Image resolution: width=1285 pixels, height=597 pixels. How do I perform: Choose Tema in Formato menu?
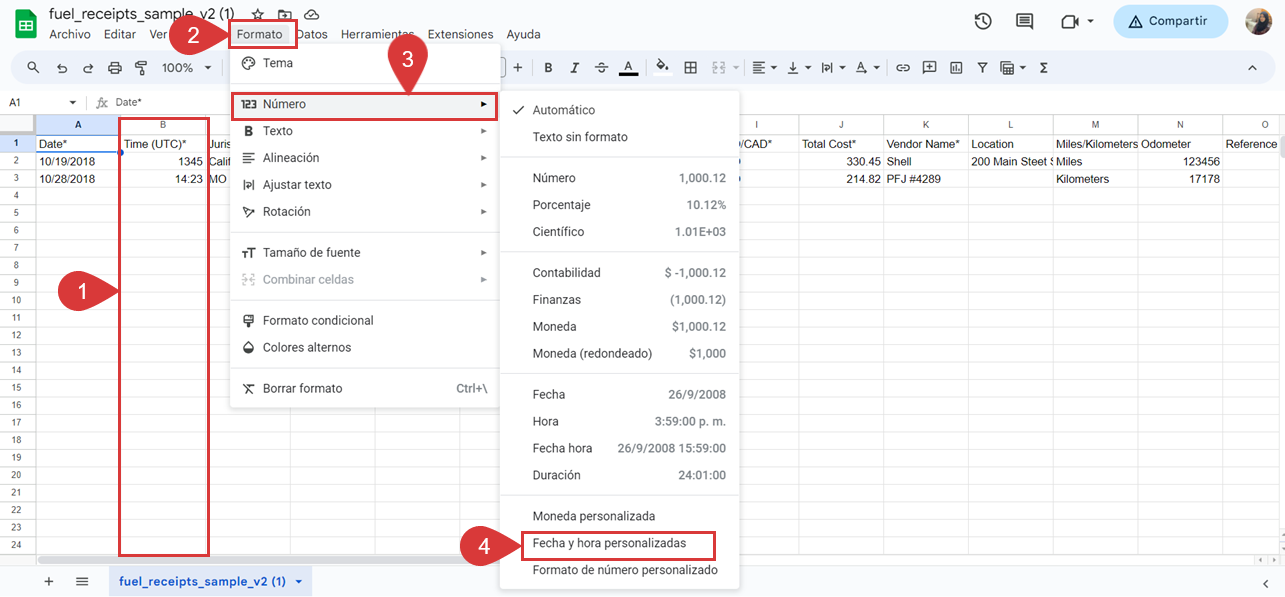coord(364,63)
